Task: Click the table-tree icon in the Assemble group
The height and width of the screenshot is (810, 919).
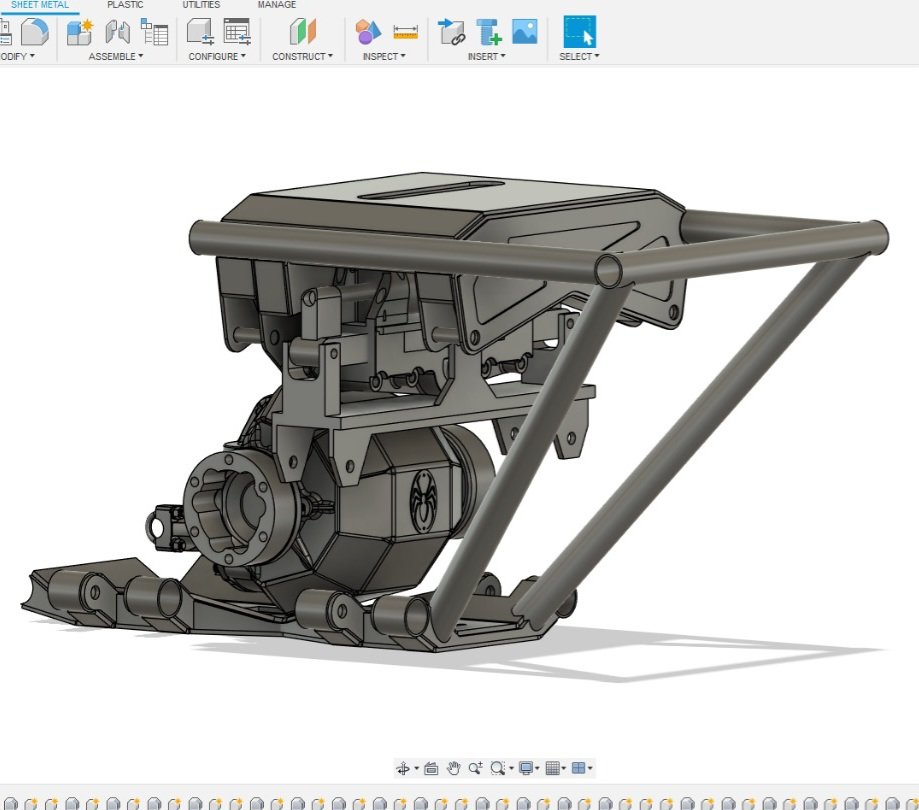Action: tap(155, 32)
